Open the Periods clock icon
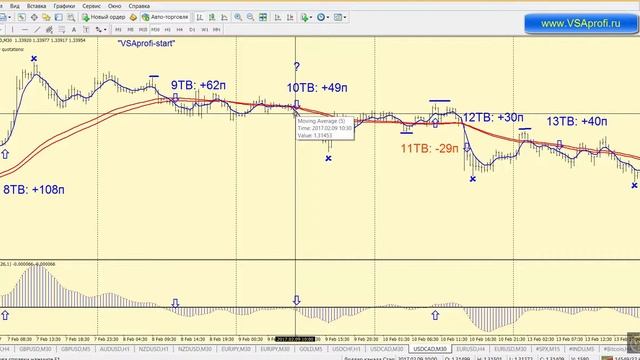The width and height of the screenshot is (640, 360). [321, 17]
